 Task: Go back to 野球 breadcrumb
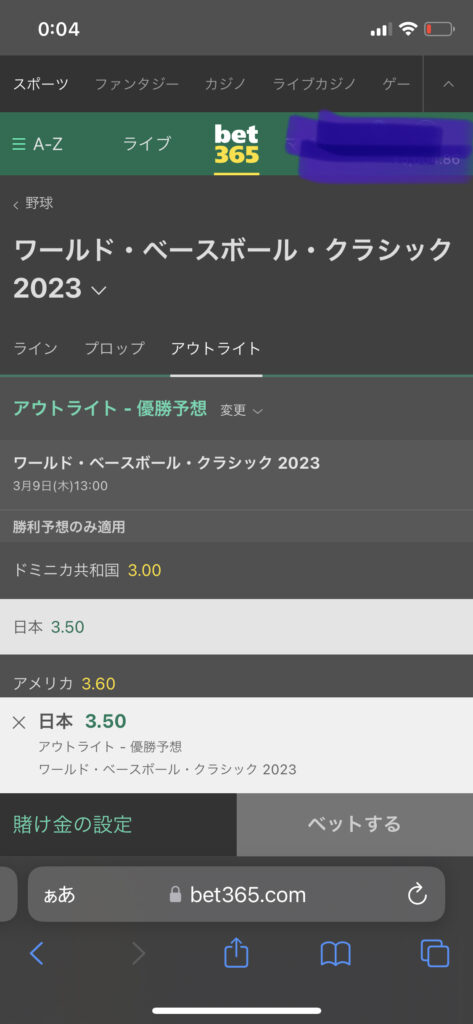pyautogui.click(x=33, y=204)
